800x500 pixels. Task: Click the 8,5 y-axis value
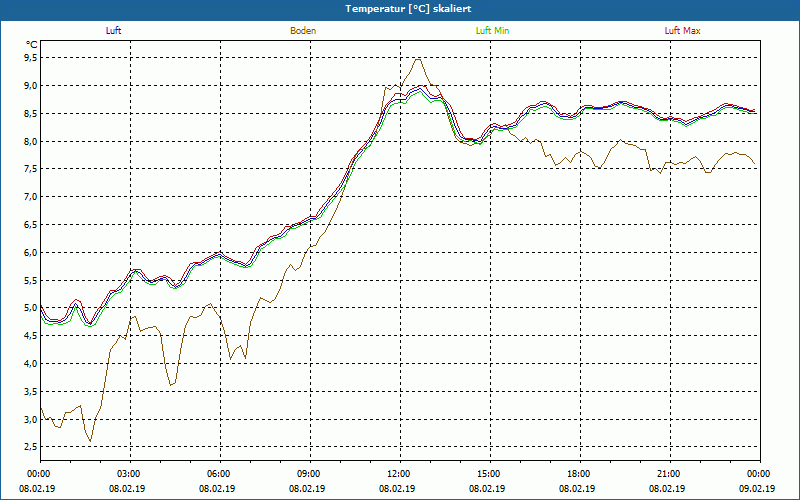[31, 113]
